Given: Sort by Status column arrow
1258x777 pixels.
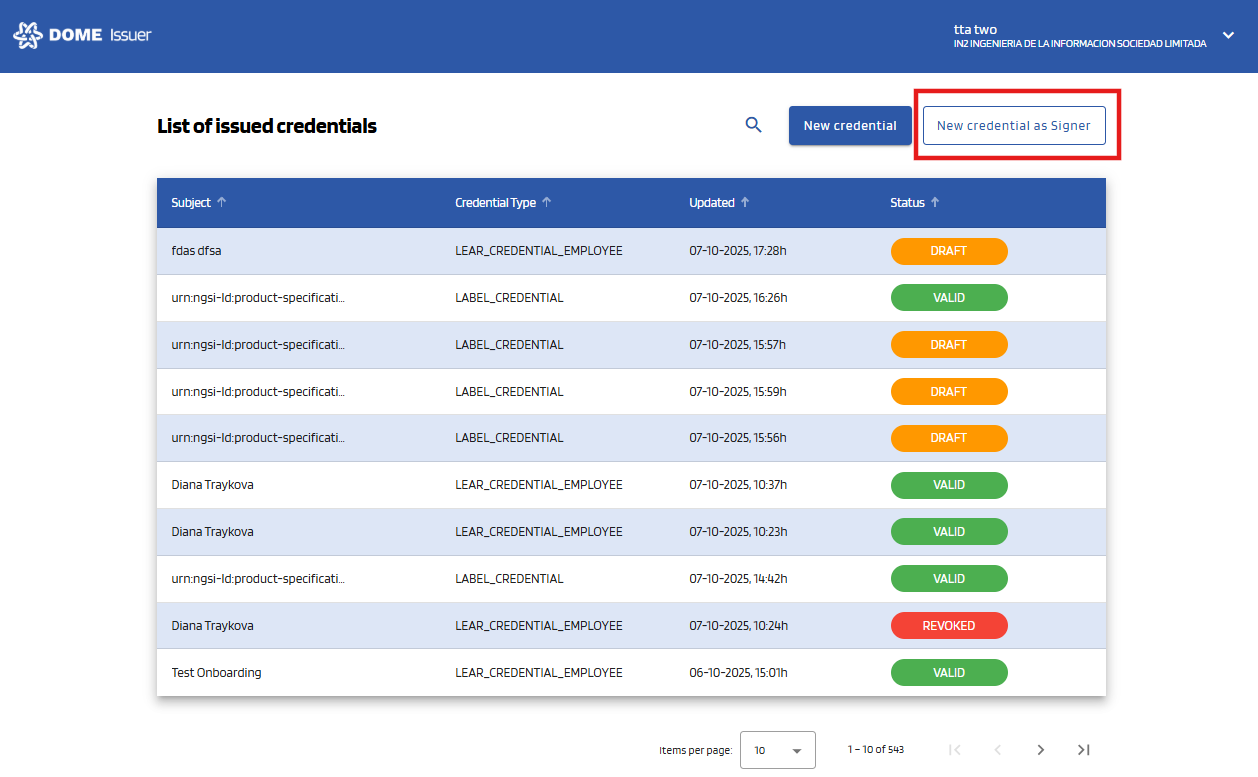Looking at the screenshot, I should 935,202.
